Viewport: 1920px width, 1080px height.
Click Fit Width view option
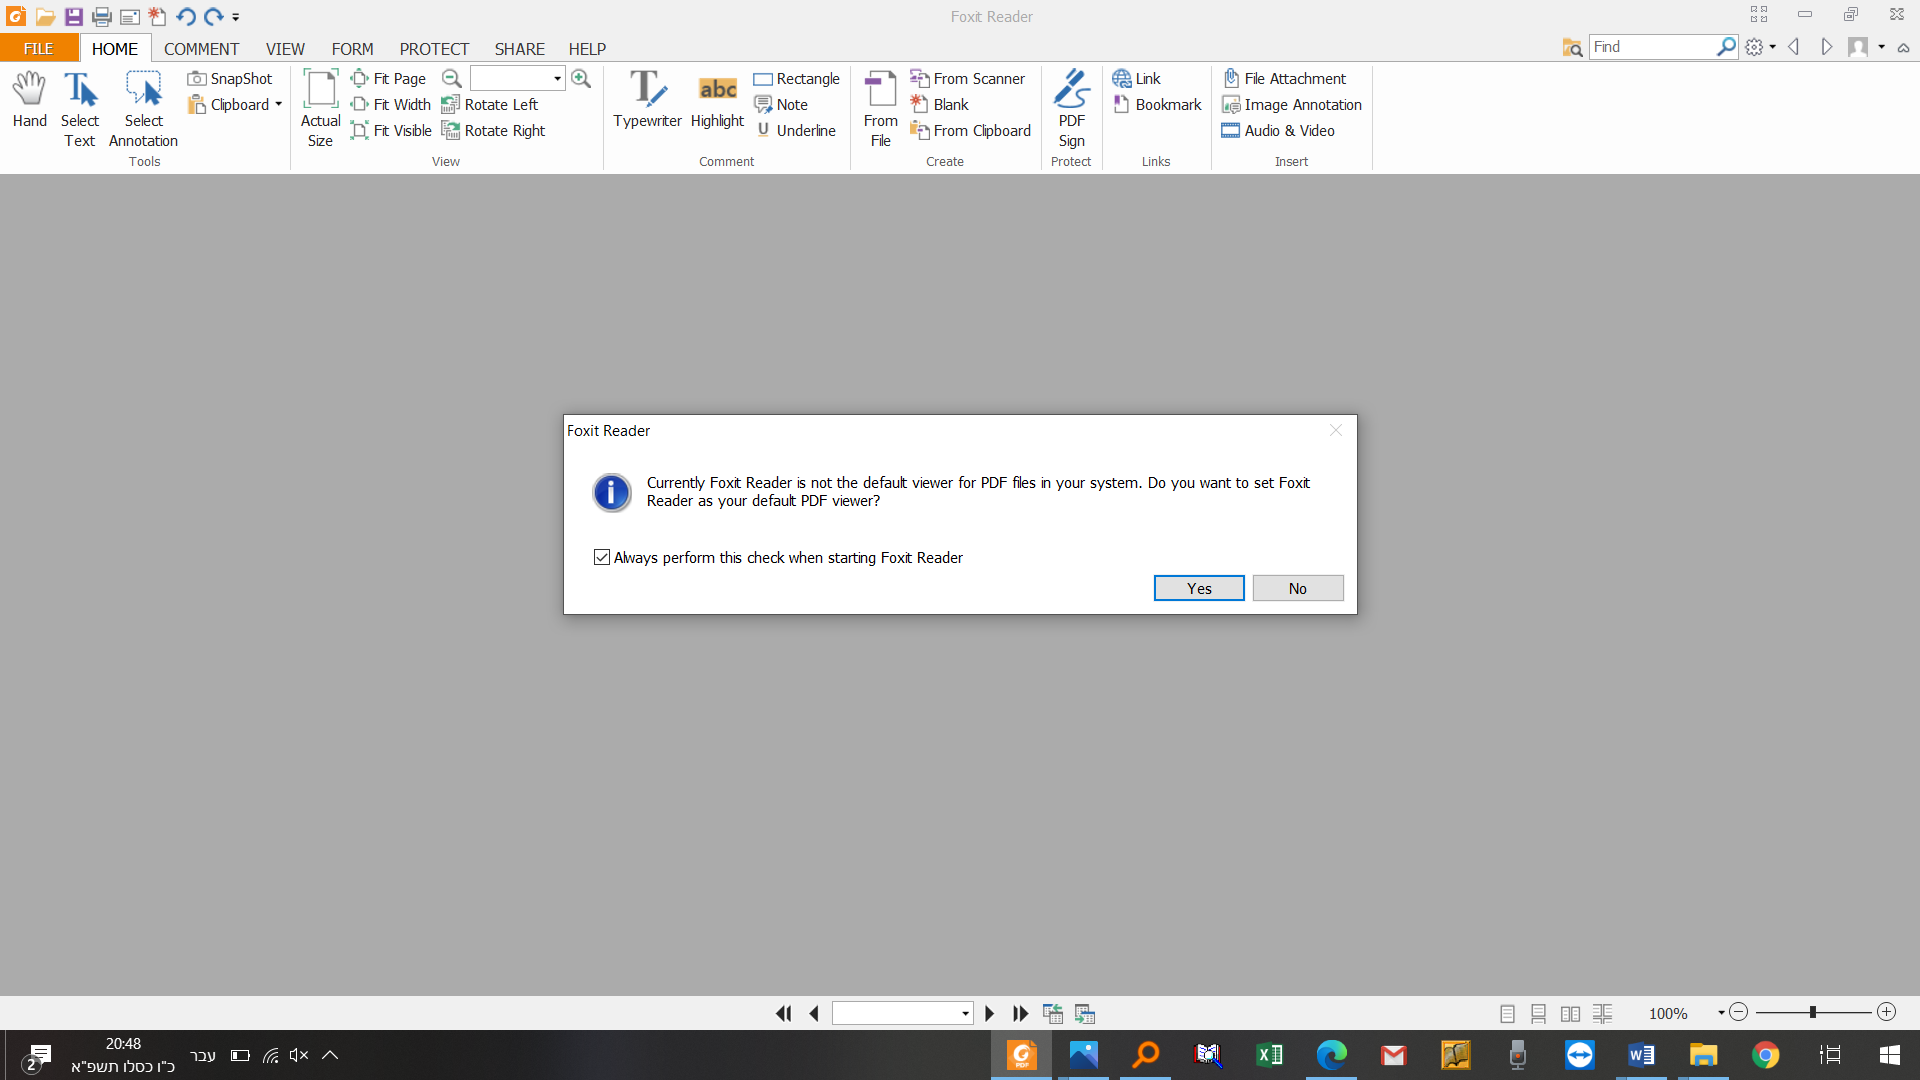[x=391, y=104]
